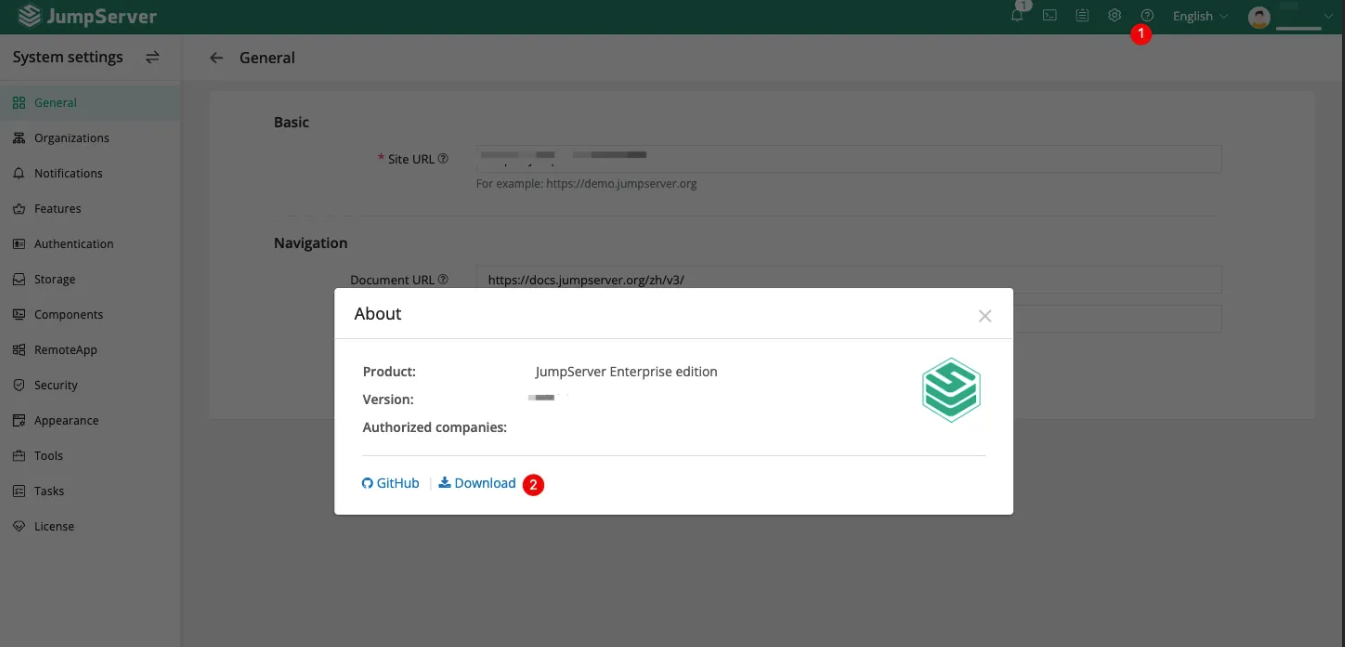Click the About dialog title
1345x647 pixels.
(378, 314)
